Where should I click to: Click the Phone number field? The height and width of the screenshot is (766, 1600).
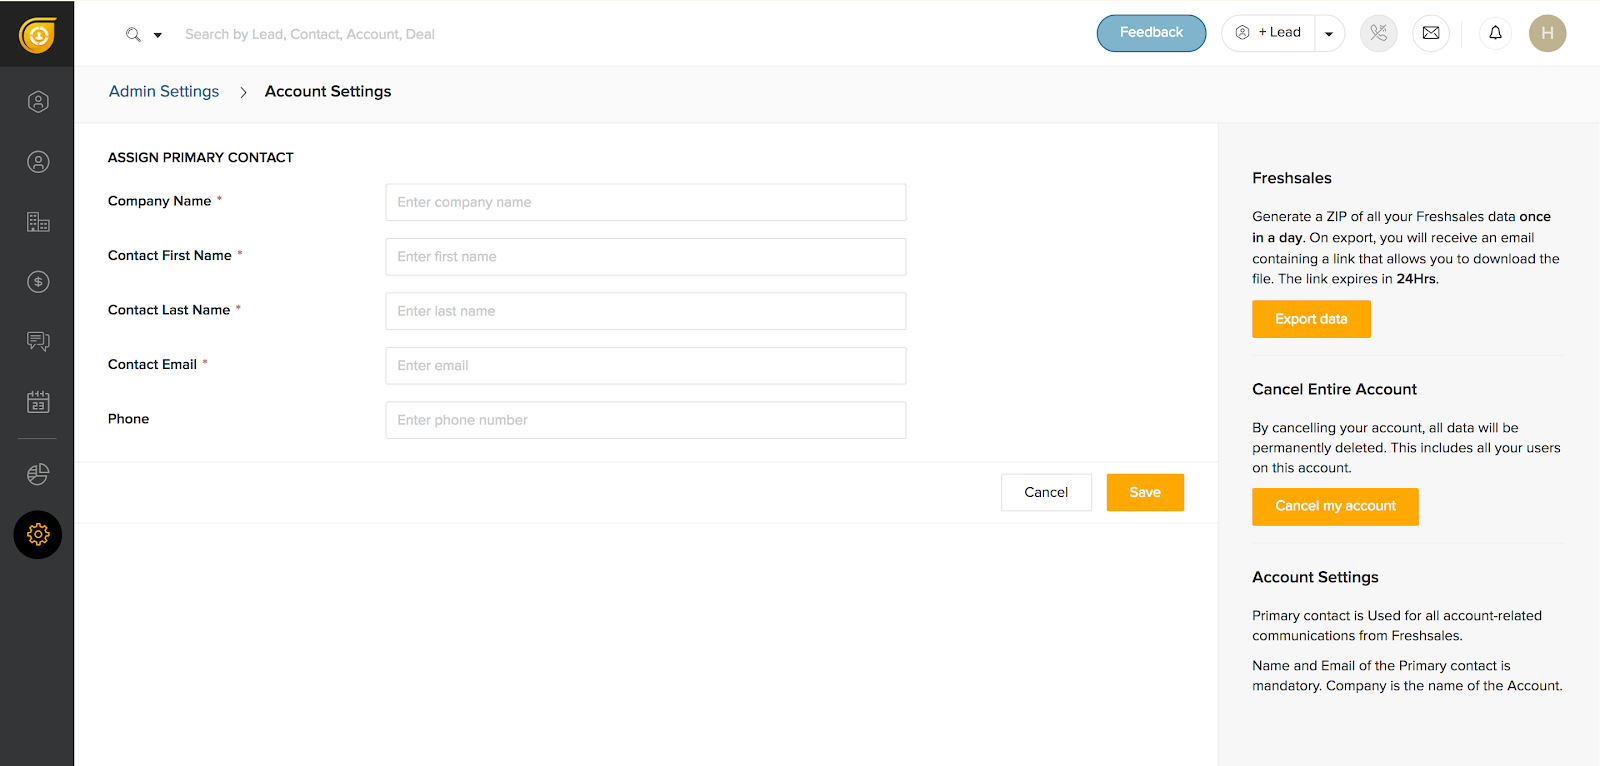pyautogui.click(x=646, y=420)
